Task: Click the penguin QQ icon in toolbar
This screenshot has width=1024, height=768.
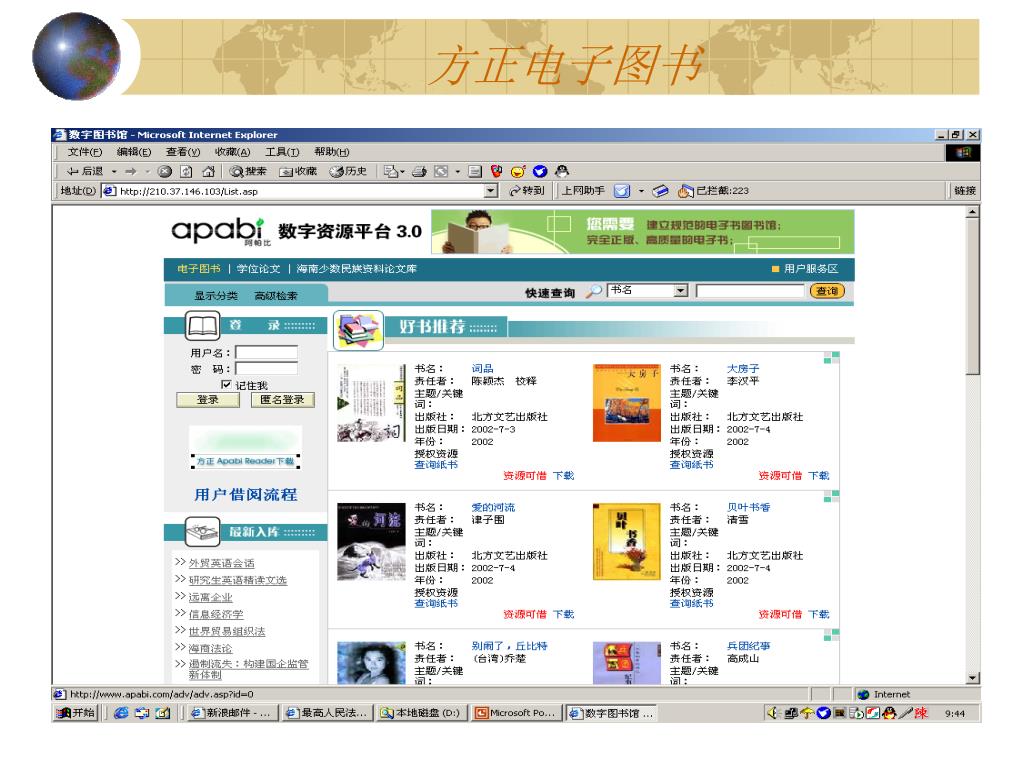Action: click(x=562, y=171)
